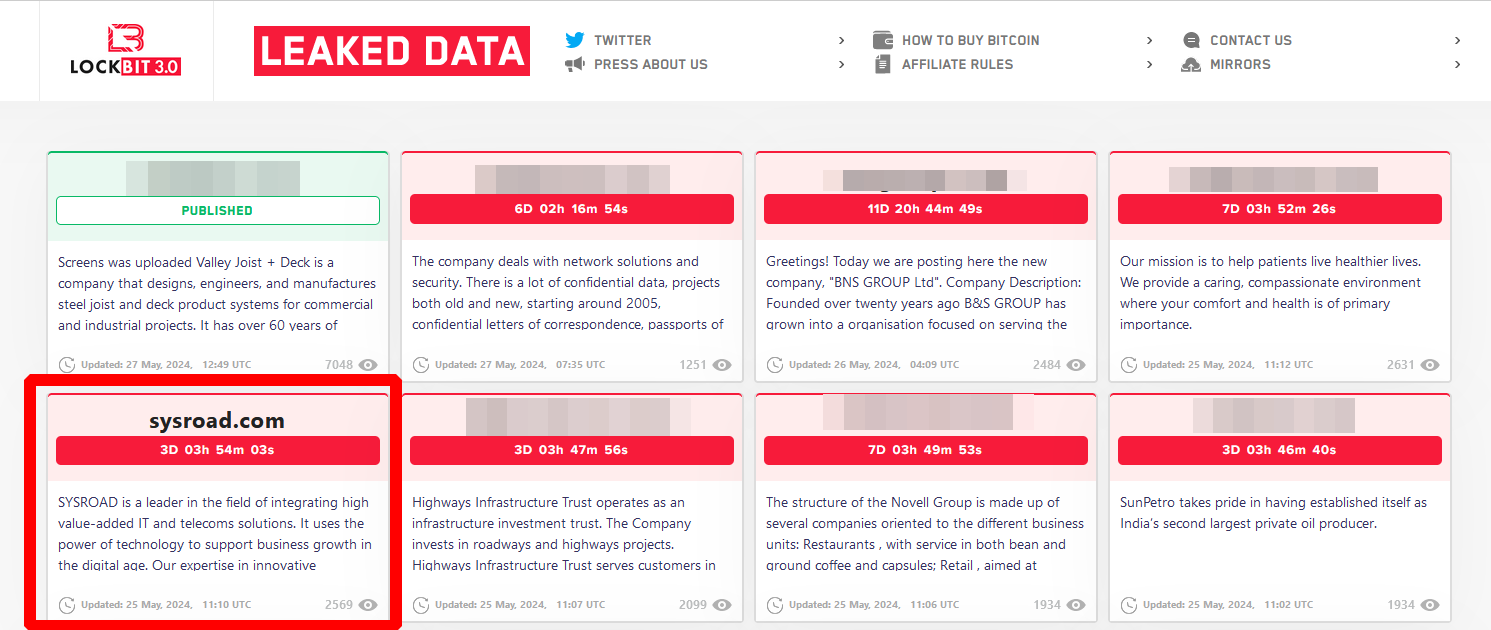Viewport: 1491px width, 630px height.
Task: Click the Leaked Data red banner
Action: point(391,52)
